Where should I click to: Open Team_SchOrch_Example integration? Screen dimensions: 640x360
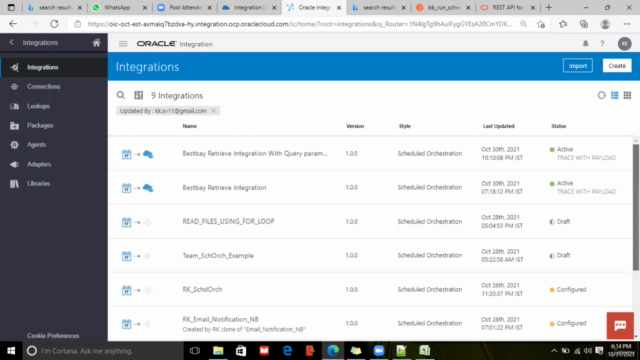pos(218,256)
